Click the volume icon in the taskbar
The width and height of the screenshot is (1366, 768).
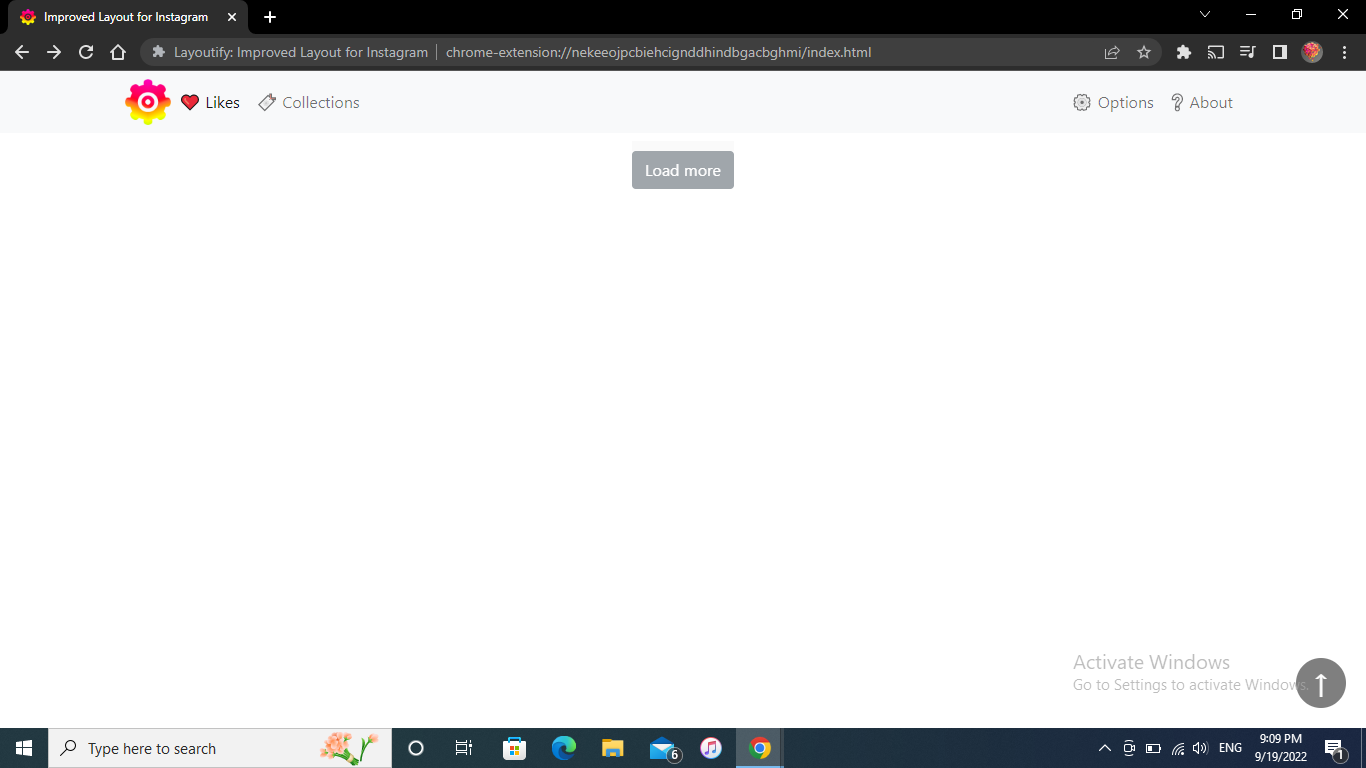[x=1200, y=747]
